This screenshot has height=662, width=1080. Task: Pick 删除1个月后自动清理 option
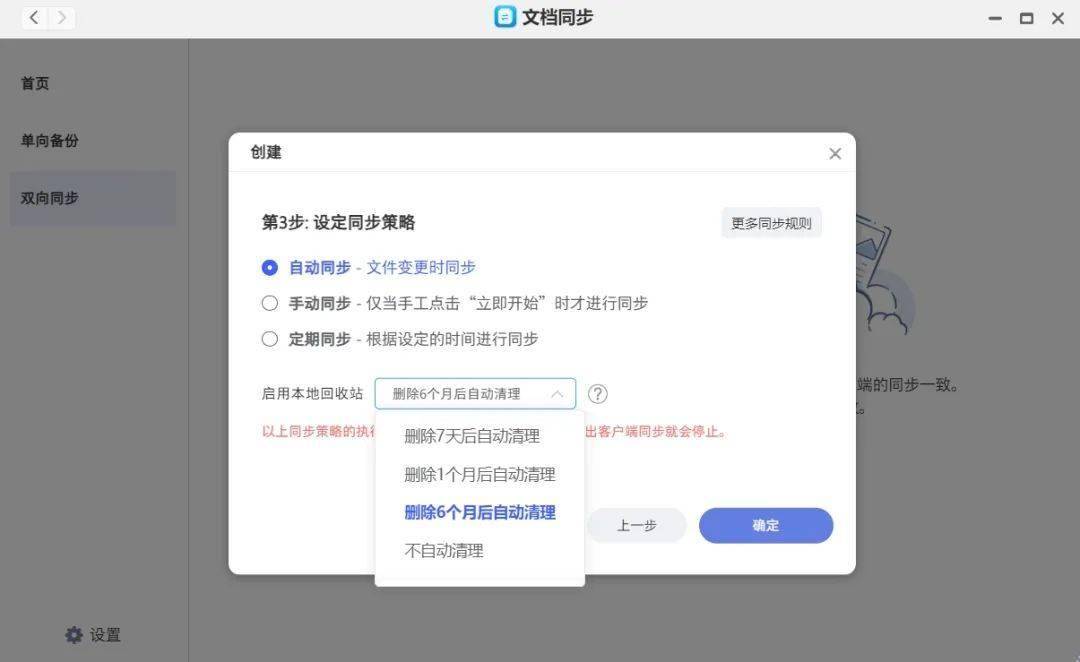pyautogui.click(x=480, y=475)
